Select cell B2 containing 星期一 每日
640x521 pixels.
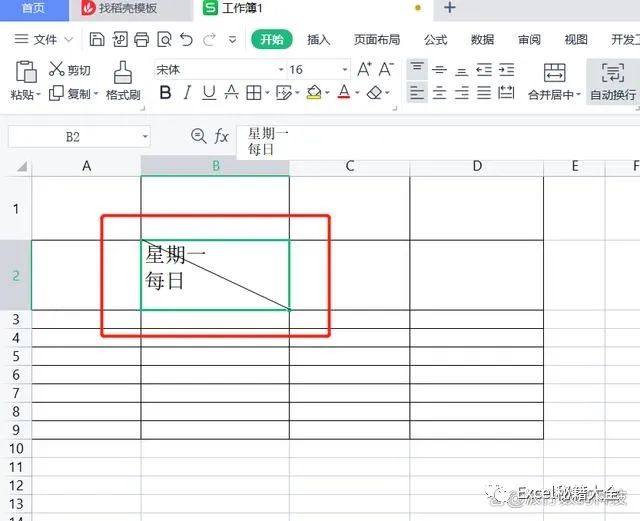coord(215,275)
